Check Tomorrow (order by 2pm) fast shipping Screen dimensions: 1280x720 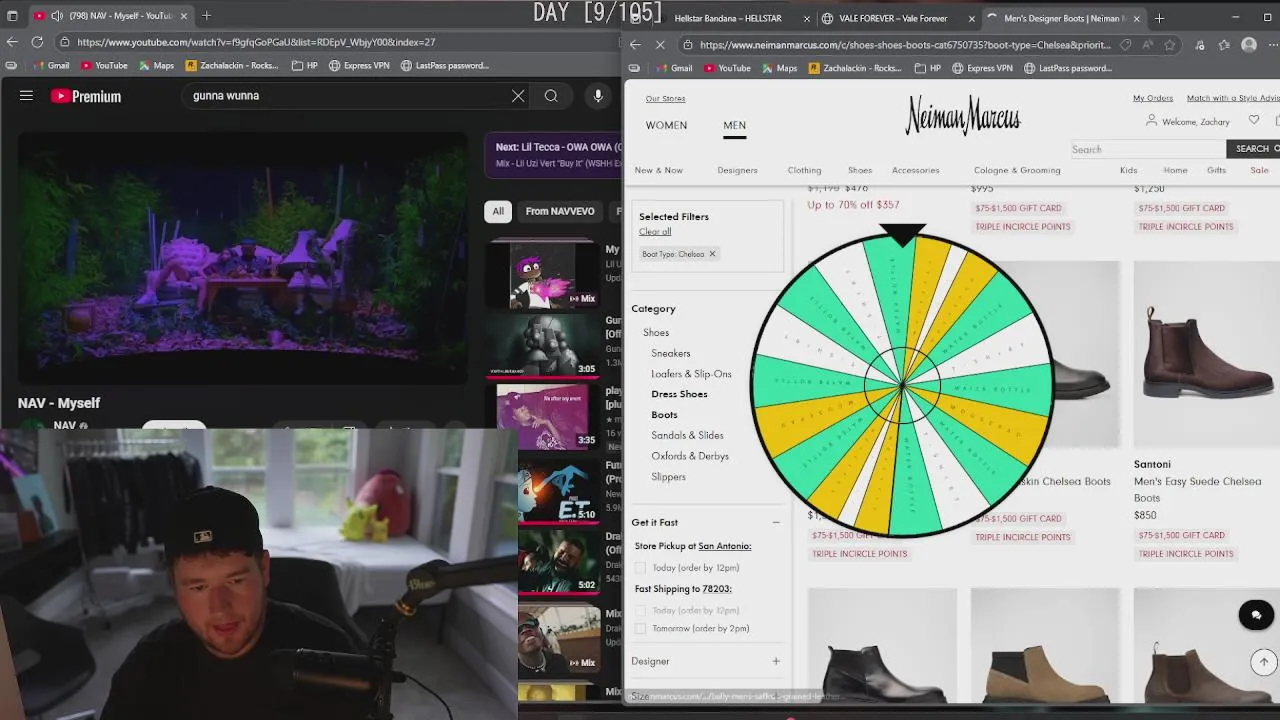click(640, 629)
